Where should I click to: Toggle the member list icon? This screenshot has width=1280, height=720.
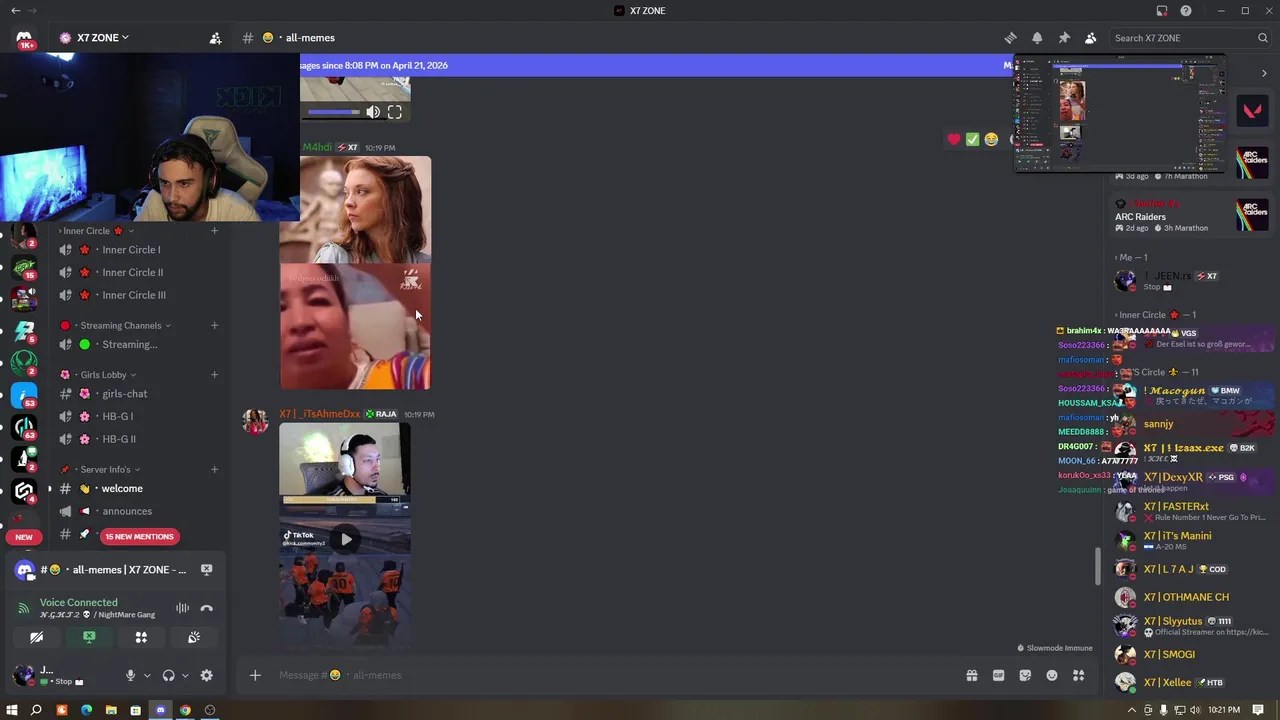click(x=1090, y=38)
